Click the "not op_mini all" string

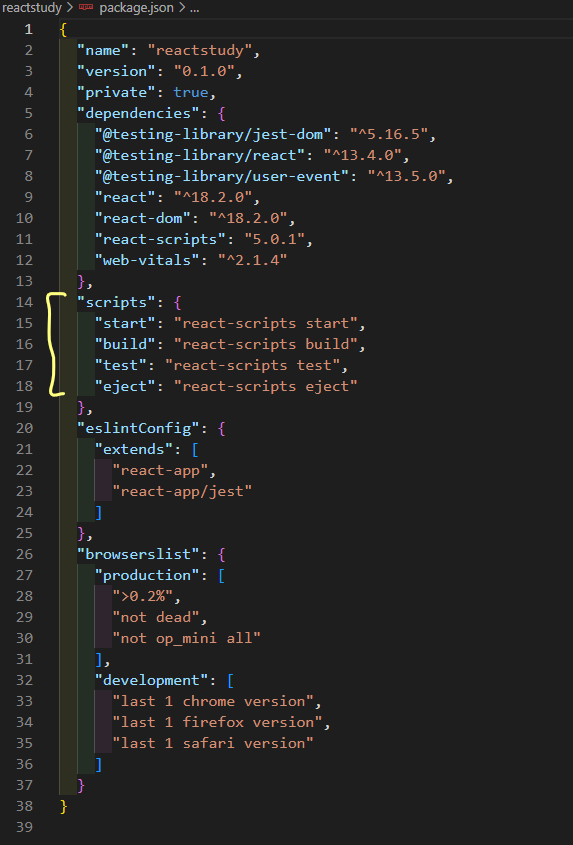[x=187, y=639]
